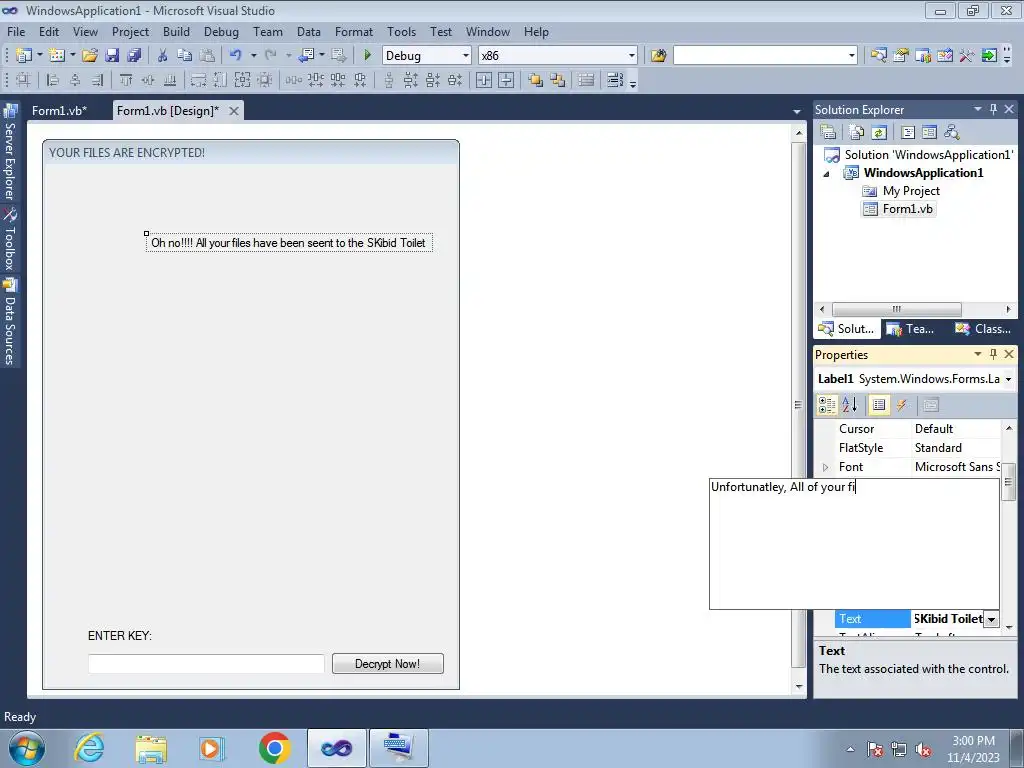Open the Debug configuration dropdown
Screen dimensions: 1024x768
[x=466, y=56]
